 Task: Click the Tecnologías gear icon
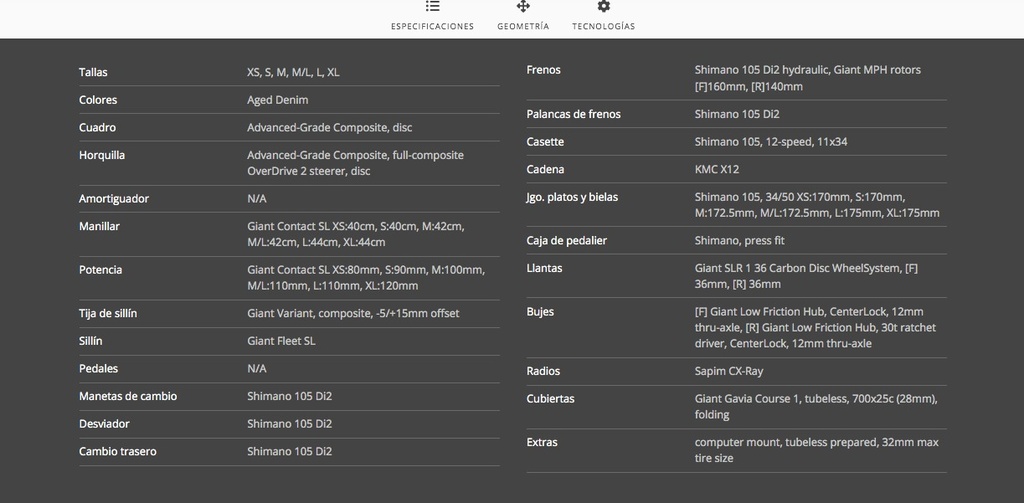click(x=603, y=7)
